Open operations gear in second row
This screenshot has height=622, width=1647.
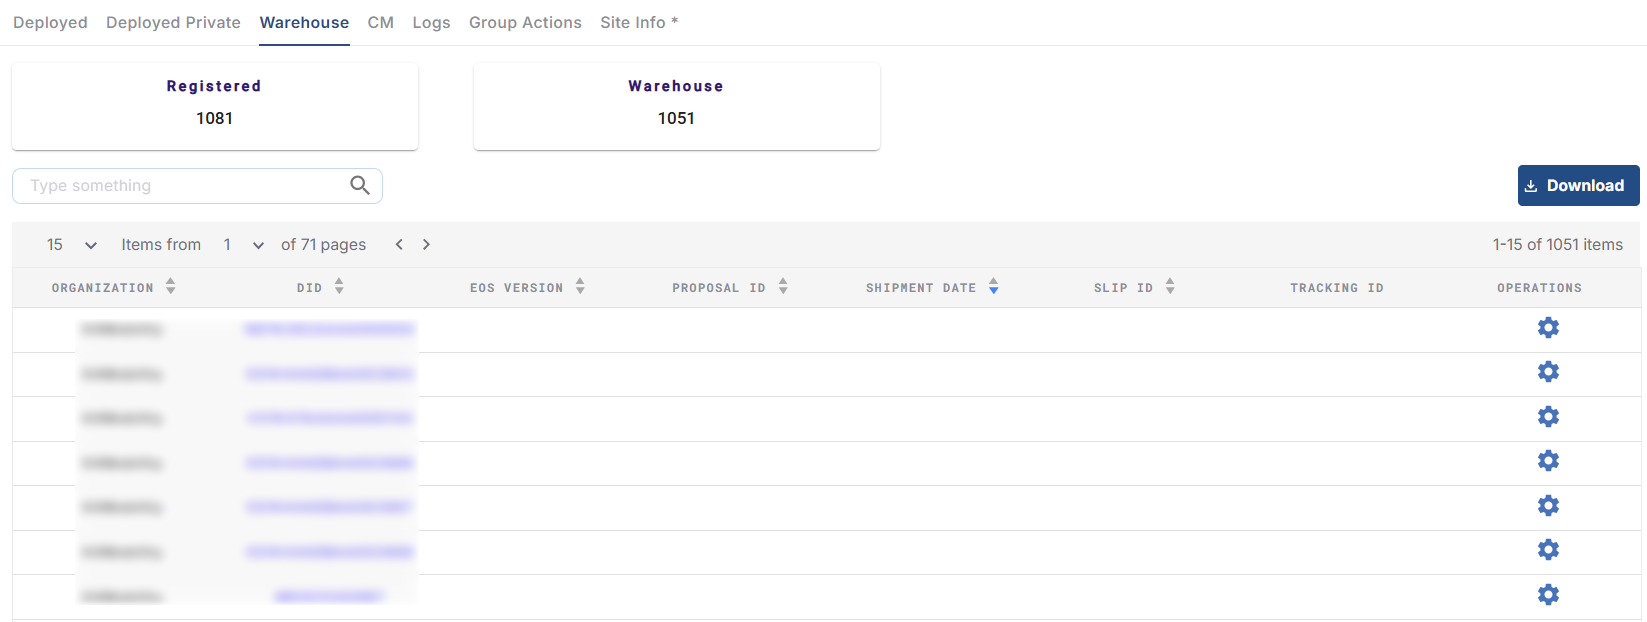[1548, 372]
